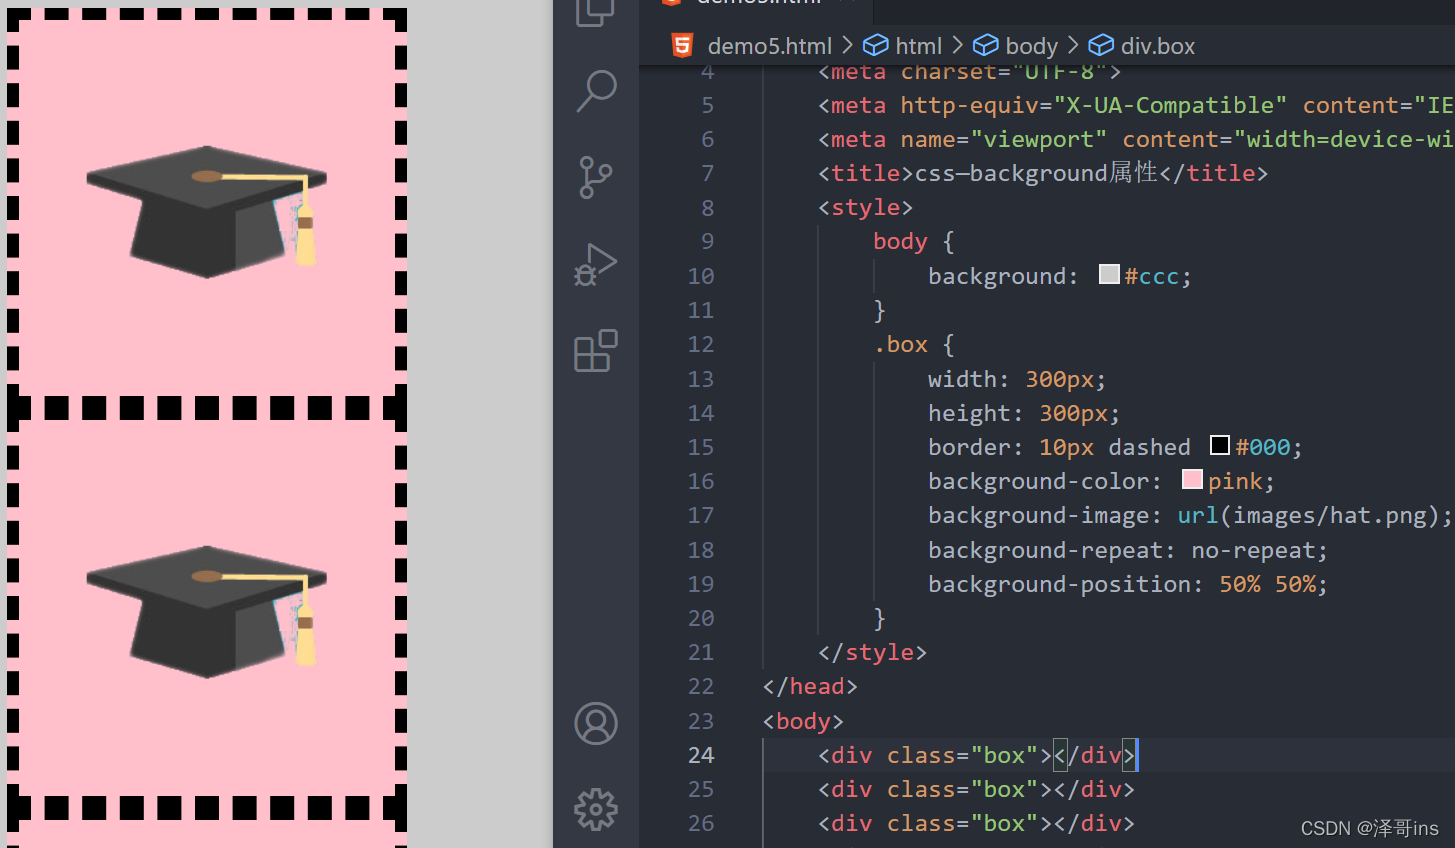This screenshot has width=1455, height=848.
Task: Click the div.box element on line 24
Action: point(976,755)
